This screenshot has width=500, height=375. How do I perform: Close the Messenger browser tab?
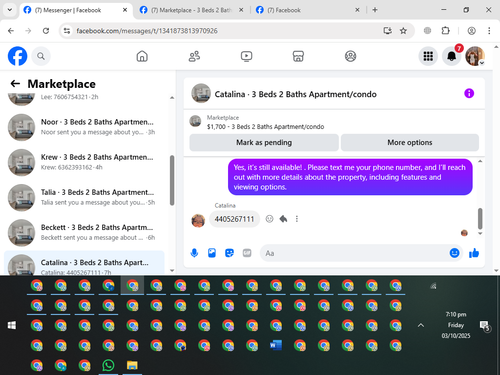pyautogui.click(x=125, y=10)
